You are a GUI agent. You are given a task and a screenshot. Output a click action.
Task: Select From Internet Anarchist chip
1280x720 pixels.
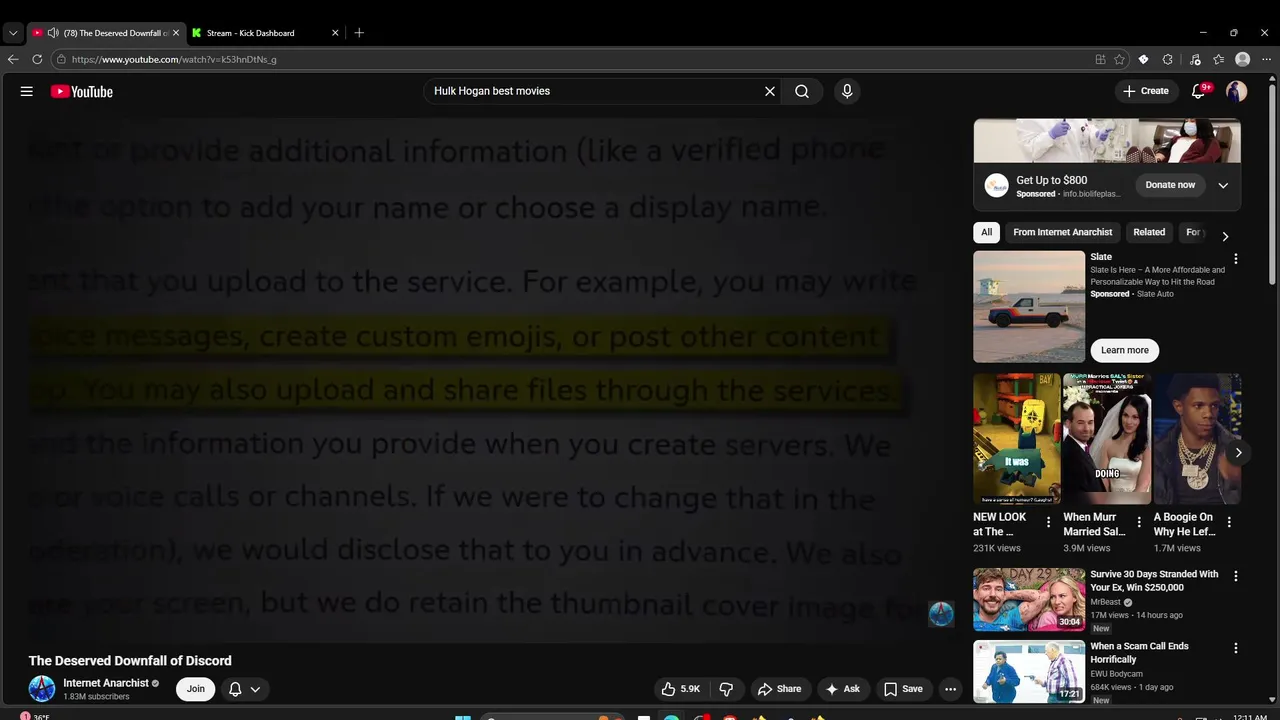(1063, 232)
